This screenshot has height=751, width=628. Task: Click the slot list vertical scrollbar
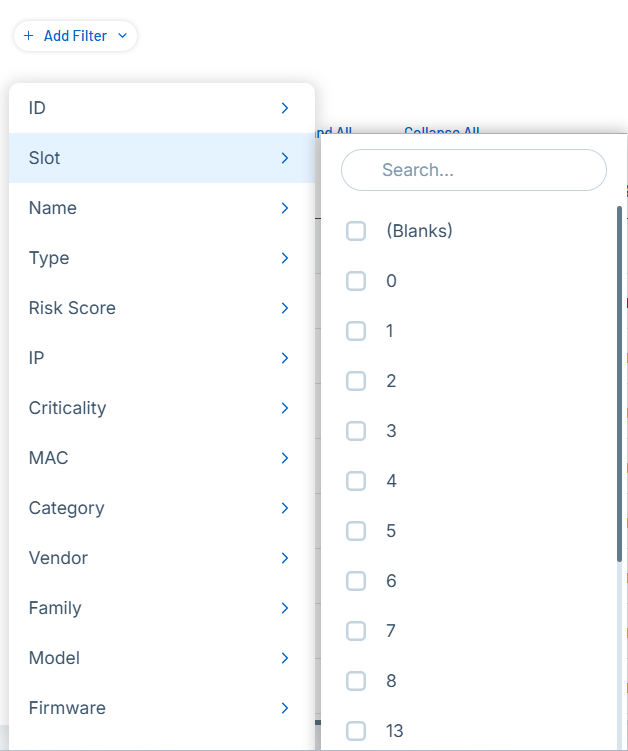pyautogui.click(x=620, y=380)
